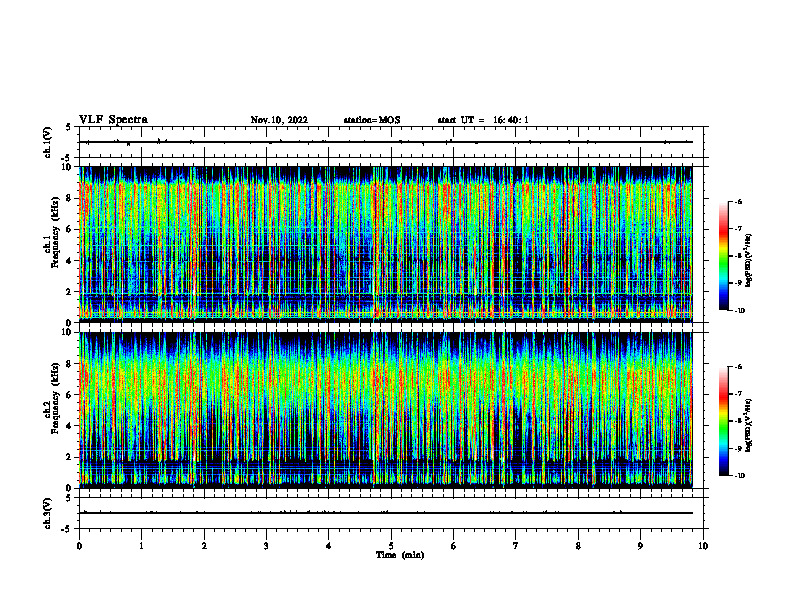Click the ch.1 color bar log(PSD) unit label
The image size is (792, 612).
pyautogui.click(x=749, y=260)
